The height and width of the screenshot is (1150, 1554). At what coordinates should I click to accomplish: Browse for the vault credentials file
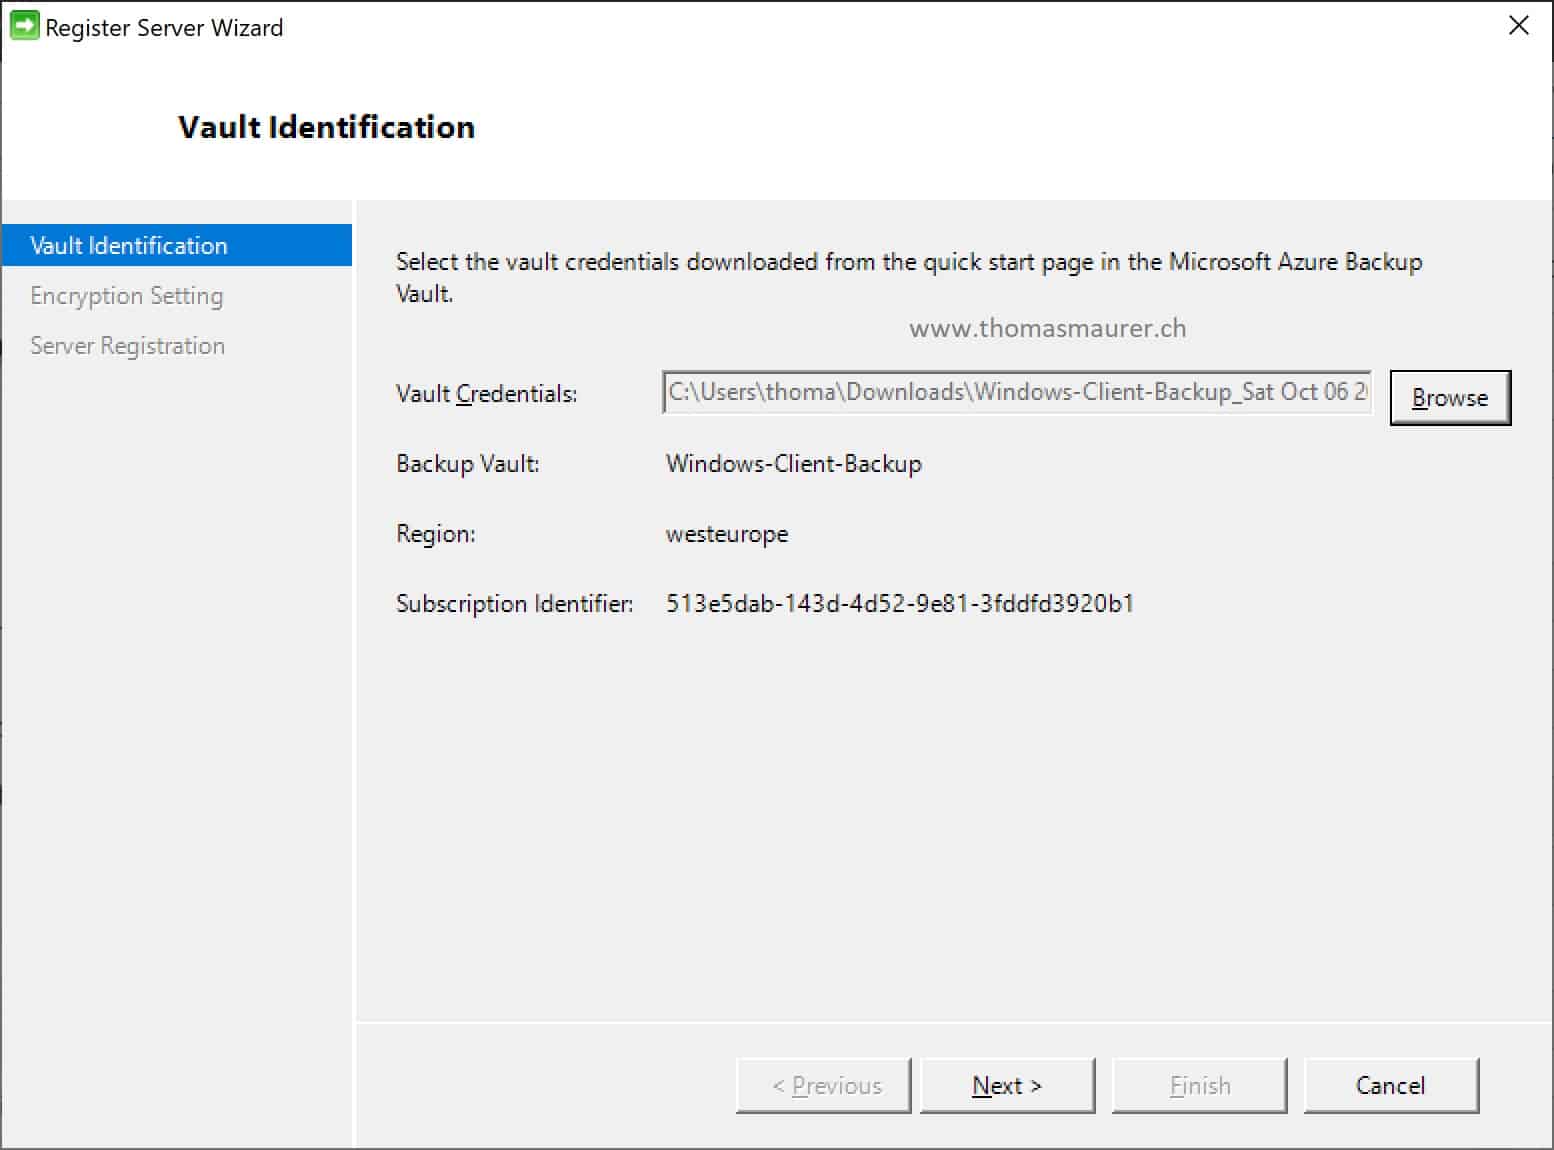coord(1450,397)
